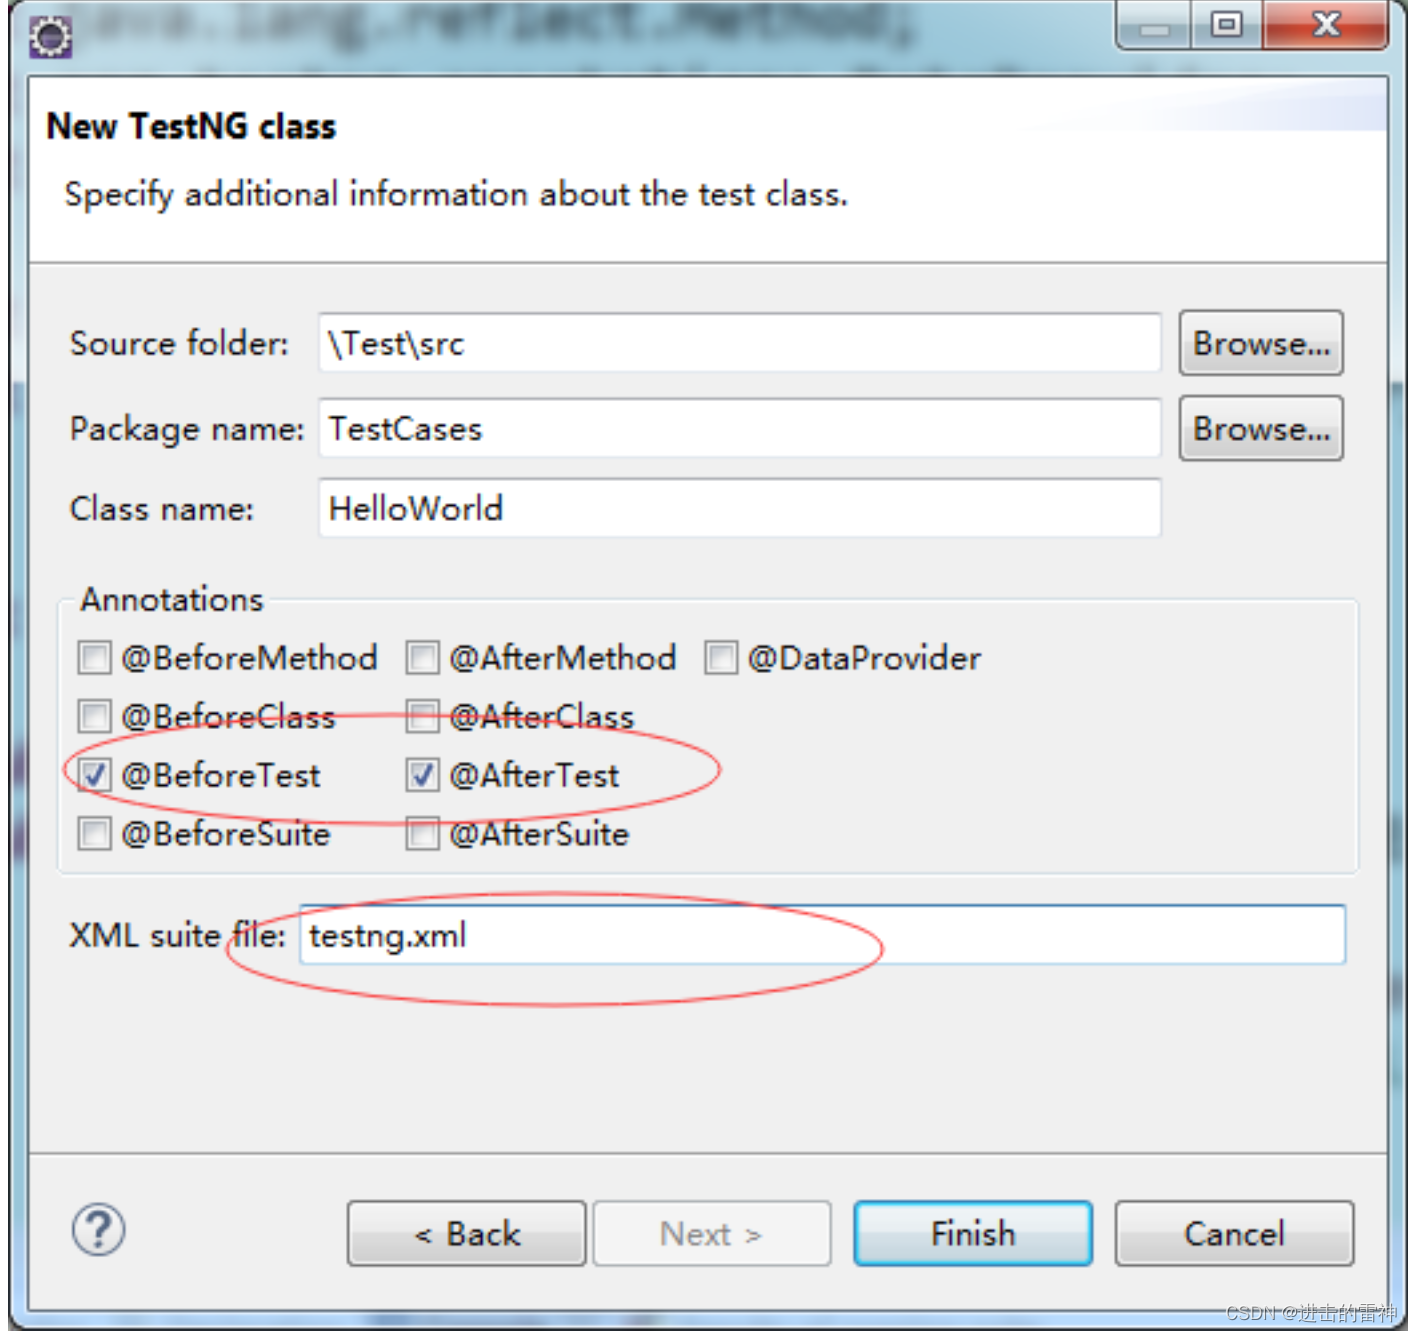The height and width of the screenshot is (1332, 1412).
Task: Browse for a package name
Action: pos(1261,429)
